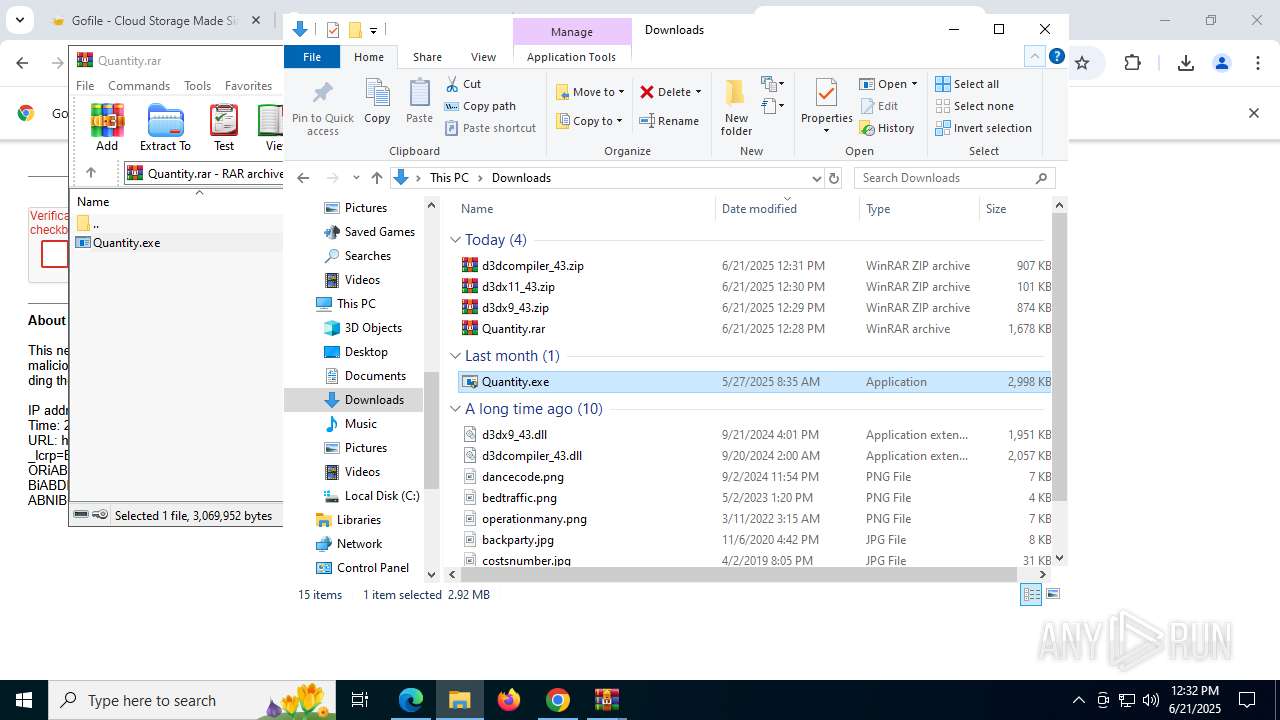Screen dimensions: 1280x720
Task: Open recent locations dropdown arrow
Action: [x=355, y=178]
